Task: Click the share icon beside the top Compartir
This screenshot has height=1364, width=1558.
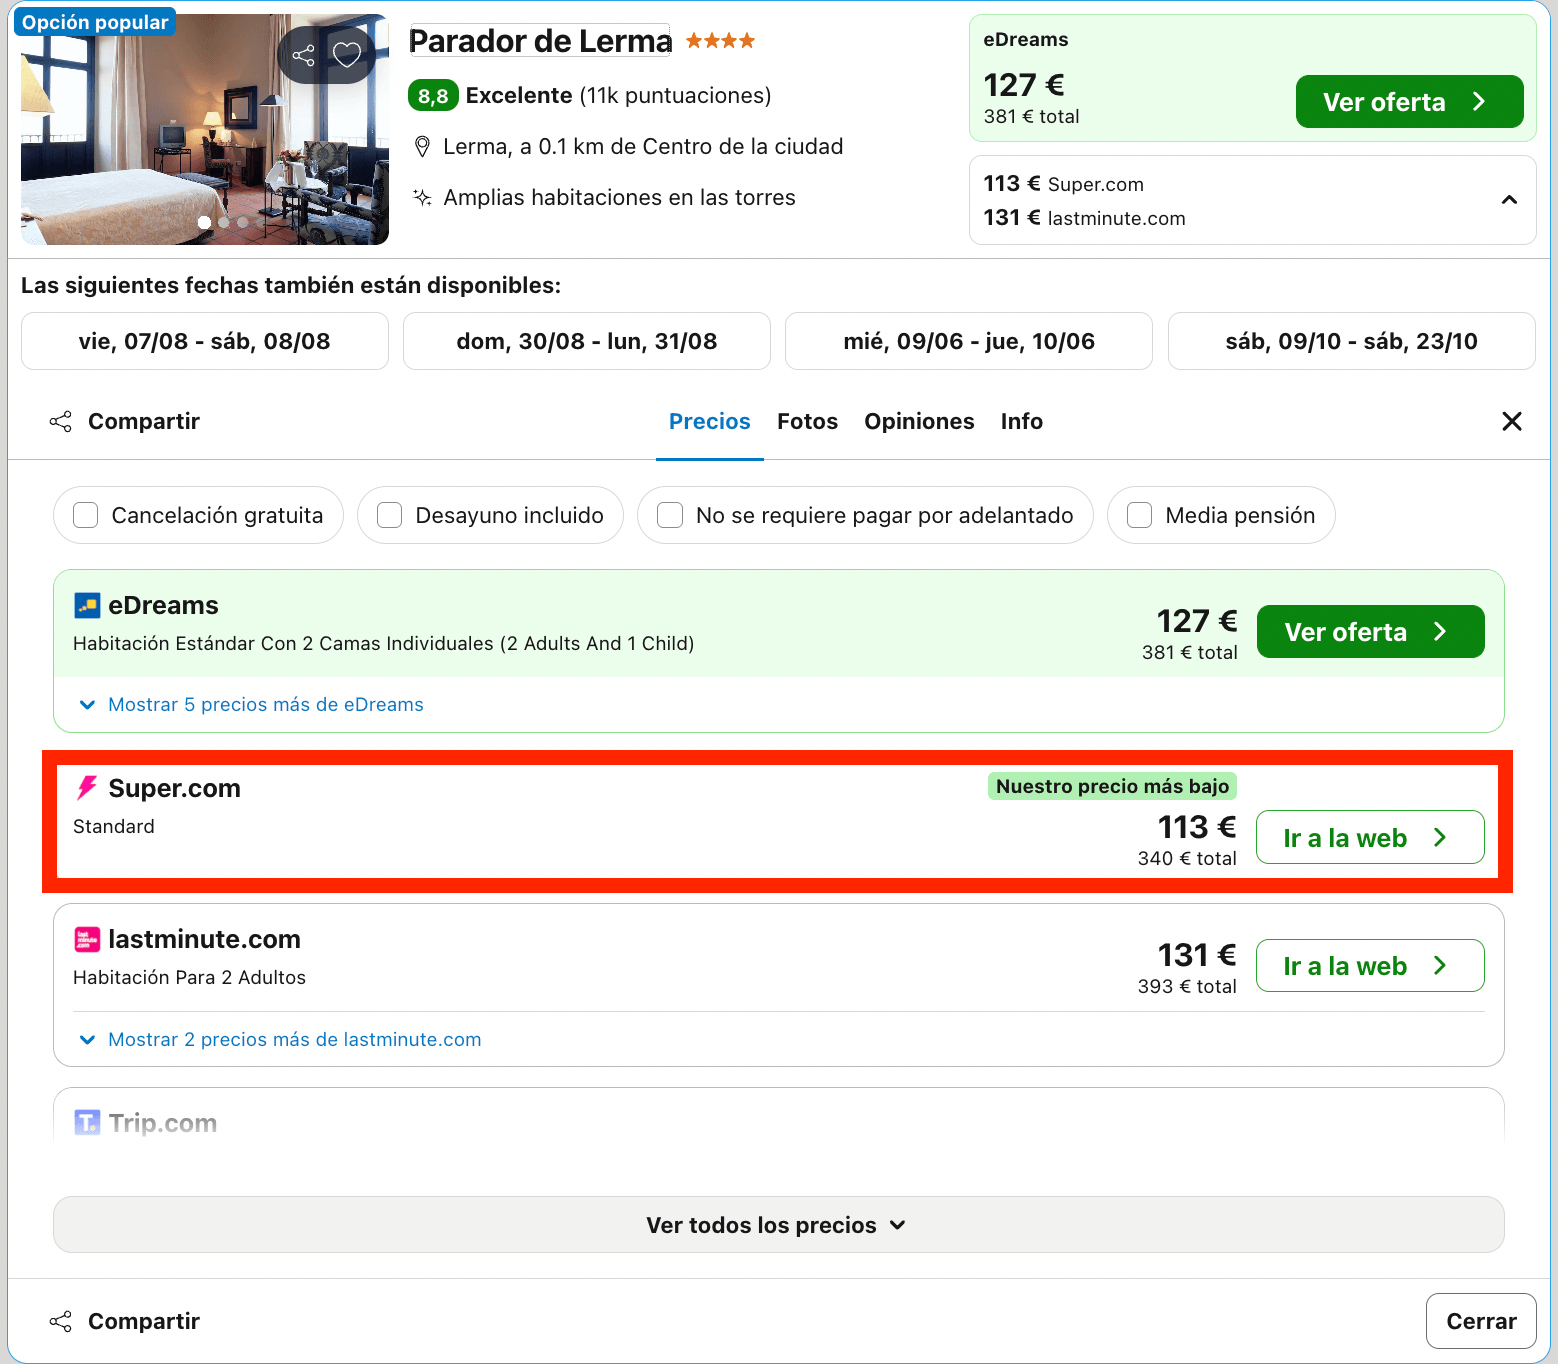Action: tap(61, 421)
